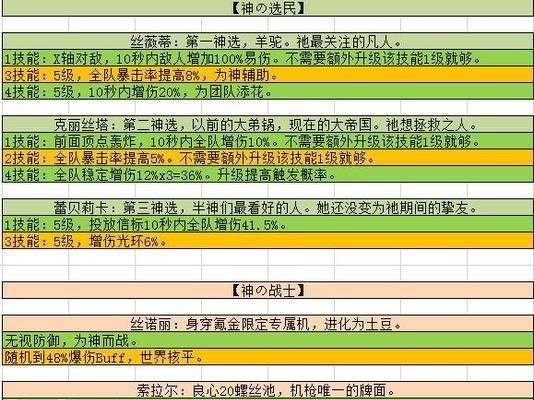Select blank row above 丝诺丽 title
This screenshot has height=400, width=534.
point(268,307)
